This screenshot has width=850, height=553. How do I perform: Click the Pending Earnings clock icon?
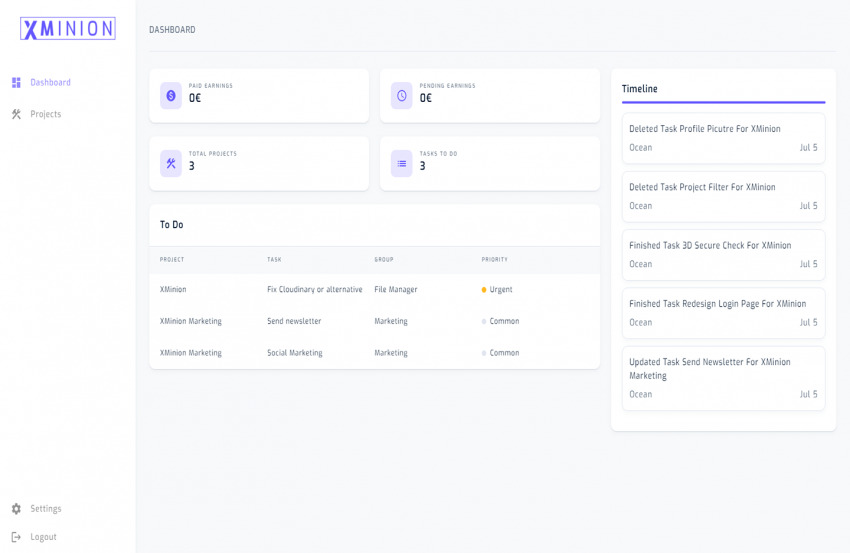(401, 96)
